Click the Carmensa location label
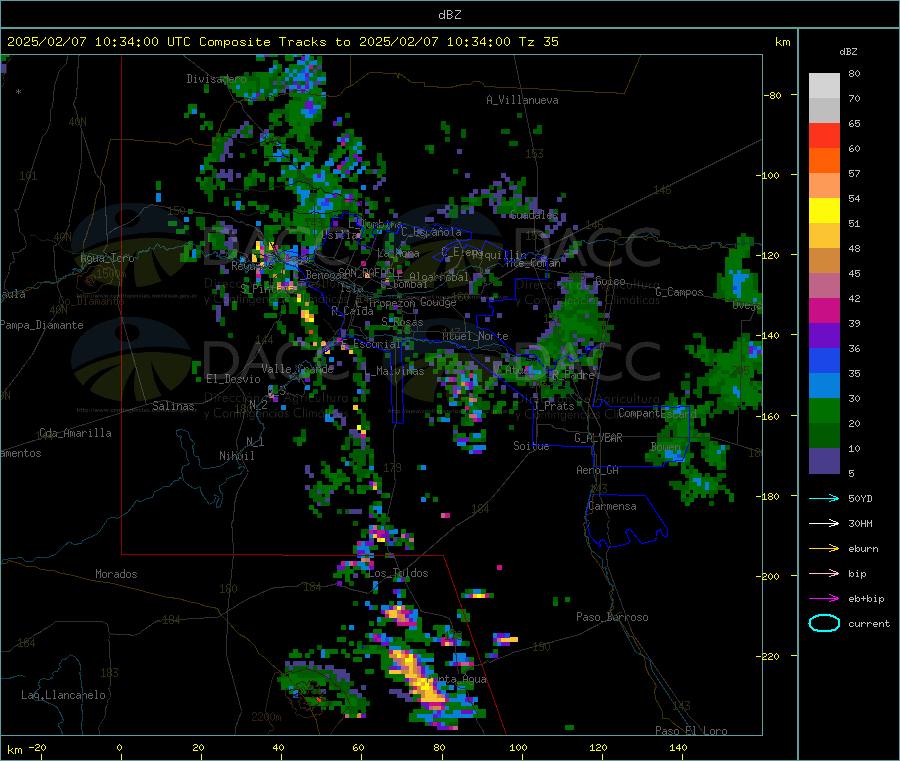The height and width of the screenshot is (761, 900). point(612,506)
